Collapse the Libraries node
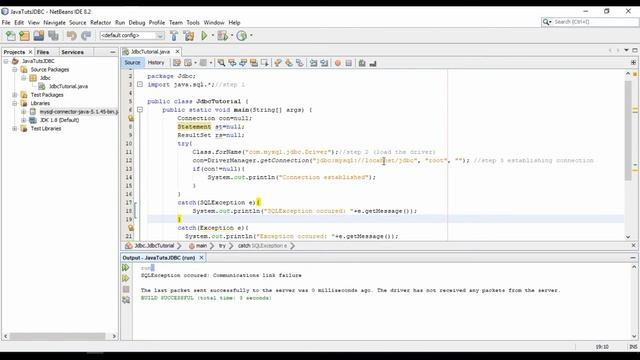Screen dimensions: 640x360 click(x=15, y=103)
